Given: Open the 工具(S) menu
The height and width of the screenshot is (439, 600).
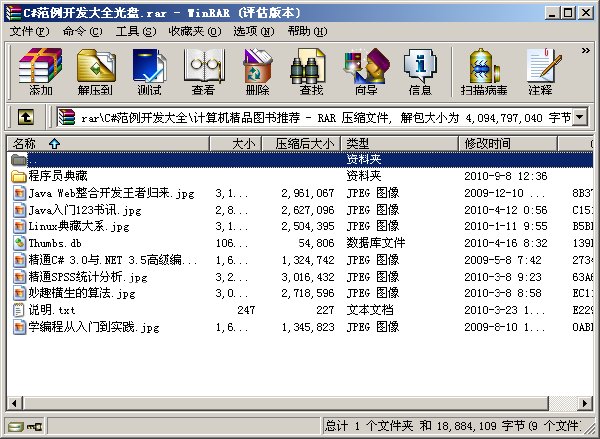Looking at the screenshot, I should [136, 31].
